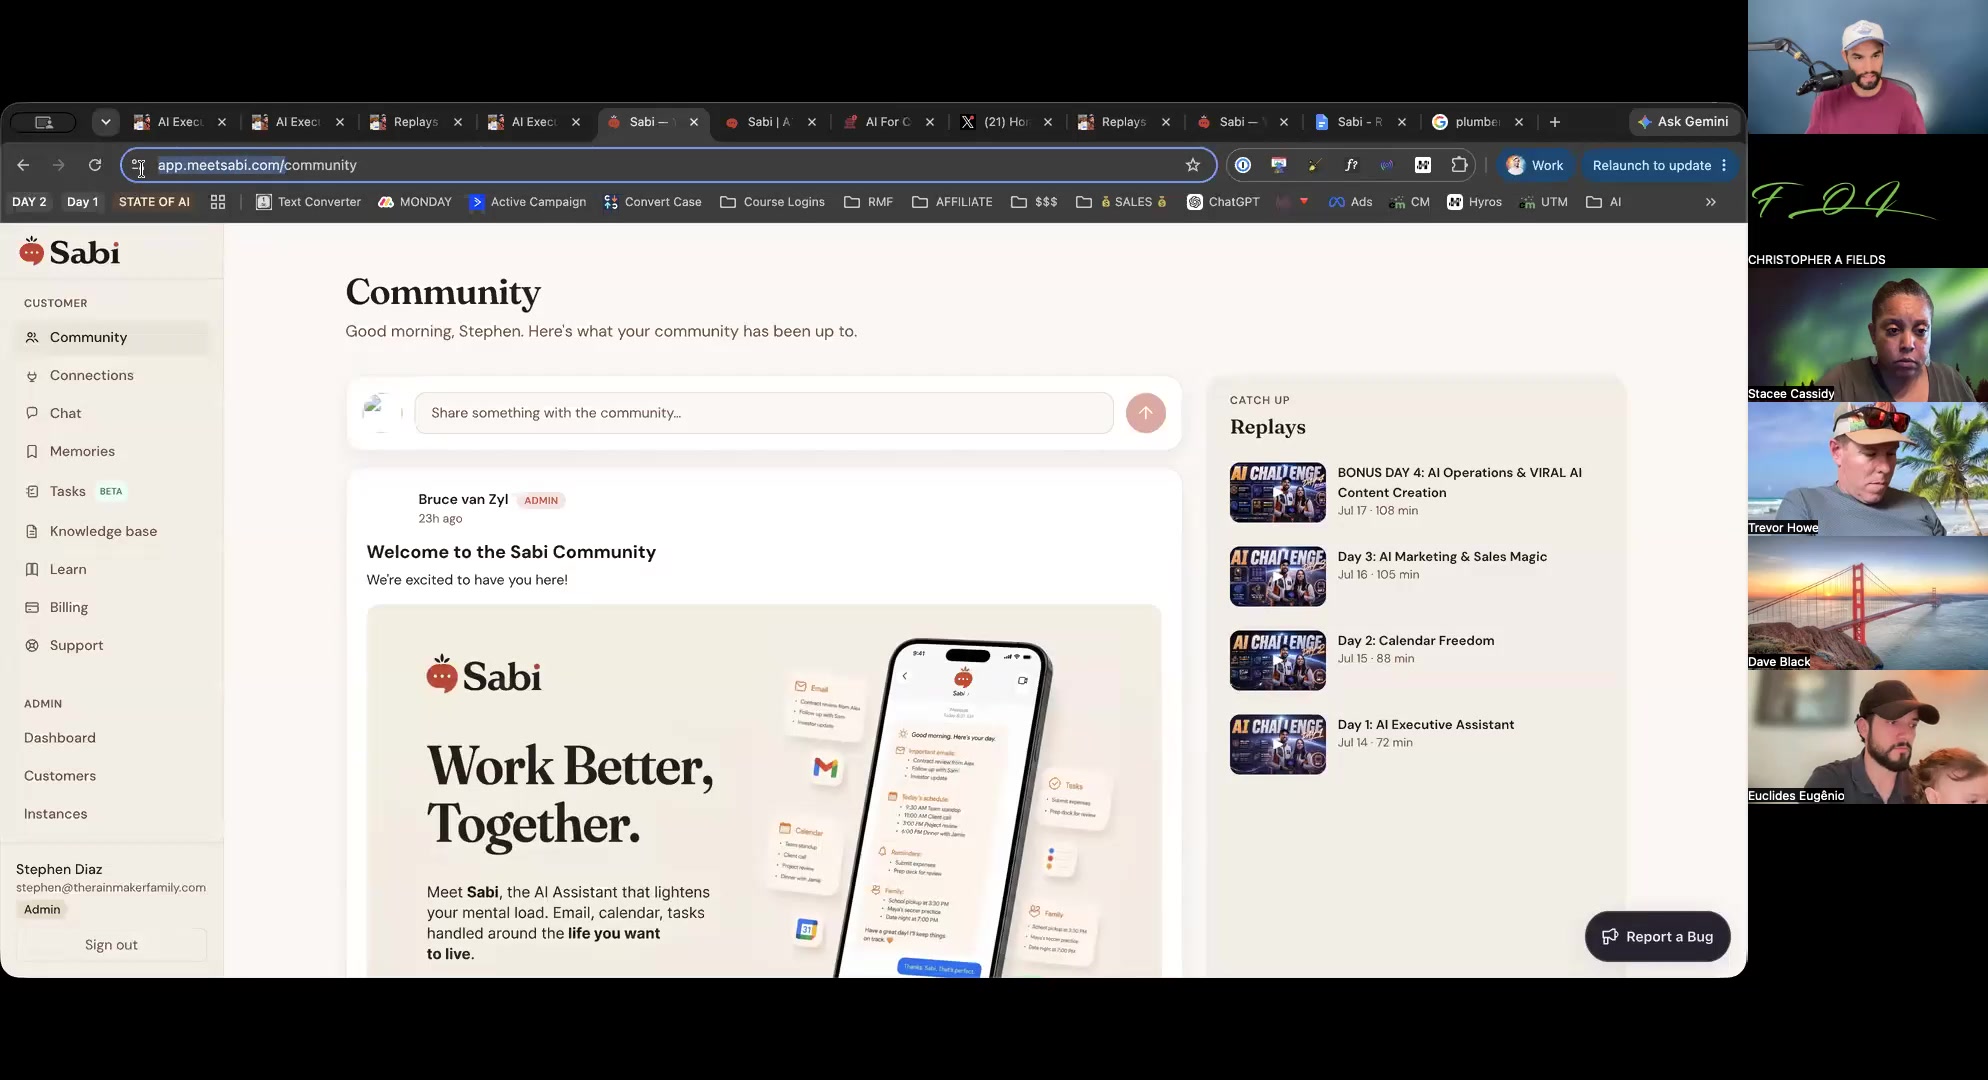
Task: Click the fx extension icon
Action: tap(1351, 165)
